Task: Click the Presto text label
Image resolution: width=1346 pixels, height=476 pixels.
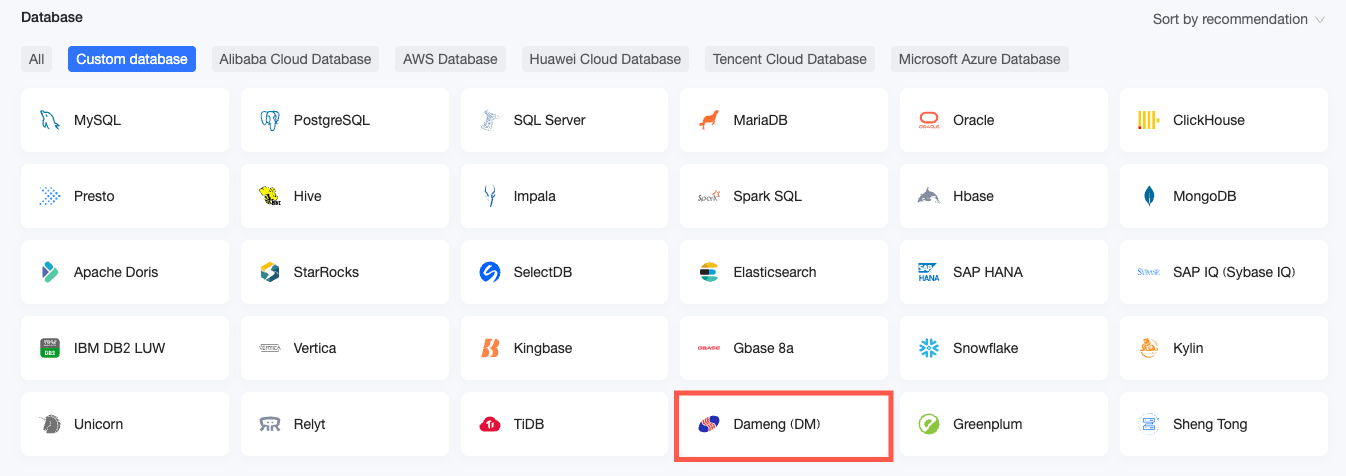Action: [x=94, y=196]
